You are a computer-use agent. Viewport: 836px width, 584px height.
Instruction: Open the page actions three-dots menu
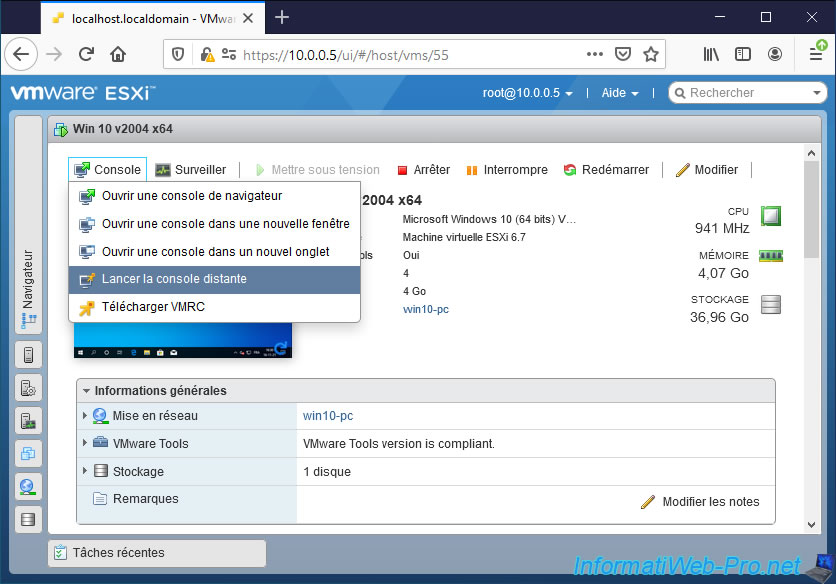coord(594,54)
